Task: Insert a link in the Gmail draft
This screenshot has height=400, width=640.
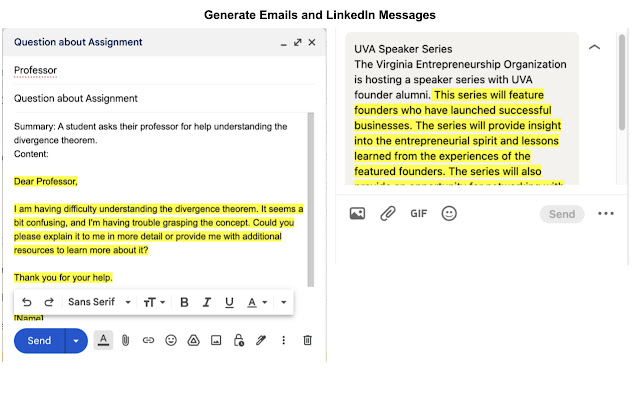Action: tap(148, 340)
